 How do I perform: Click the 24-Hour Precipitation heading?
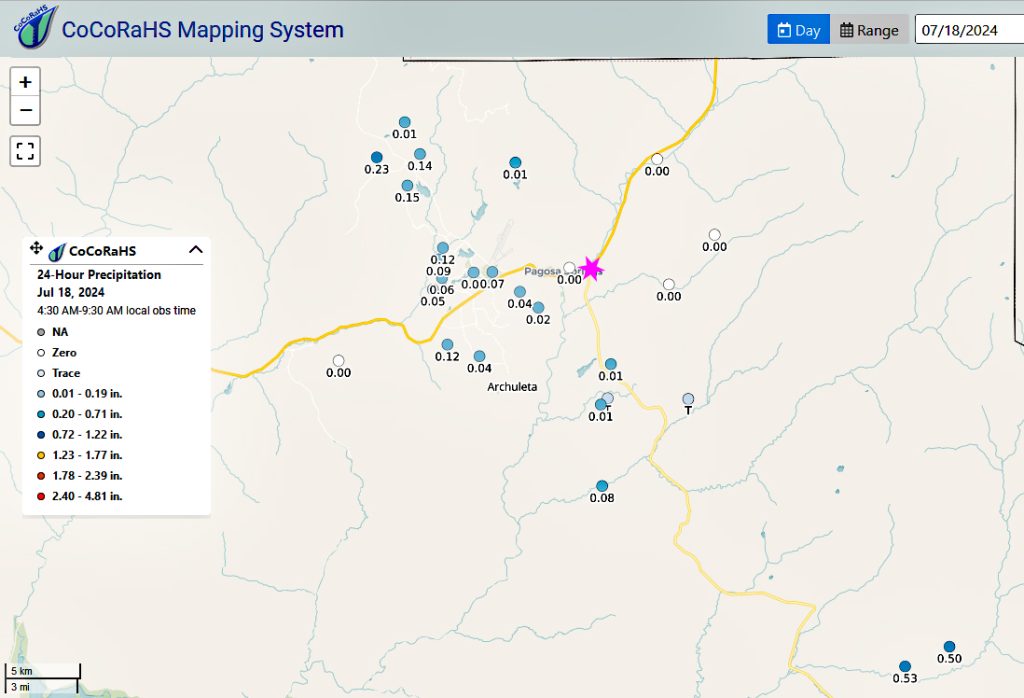point(99,275)
